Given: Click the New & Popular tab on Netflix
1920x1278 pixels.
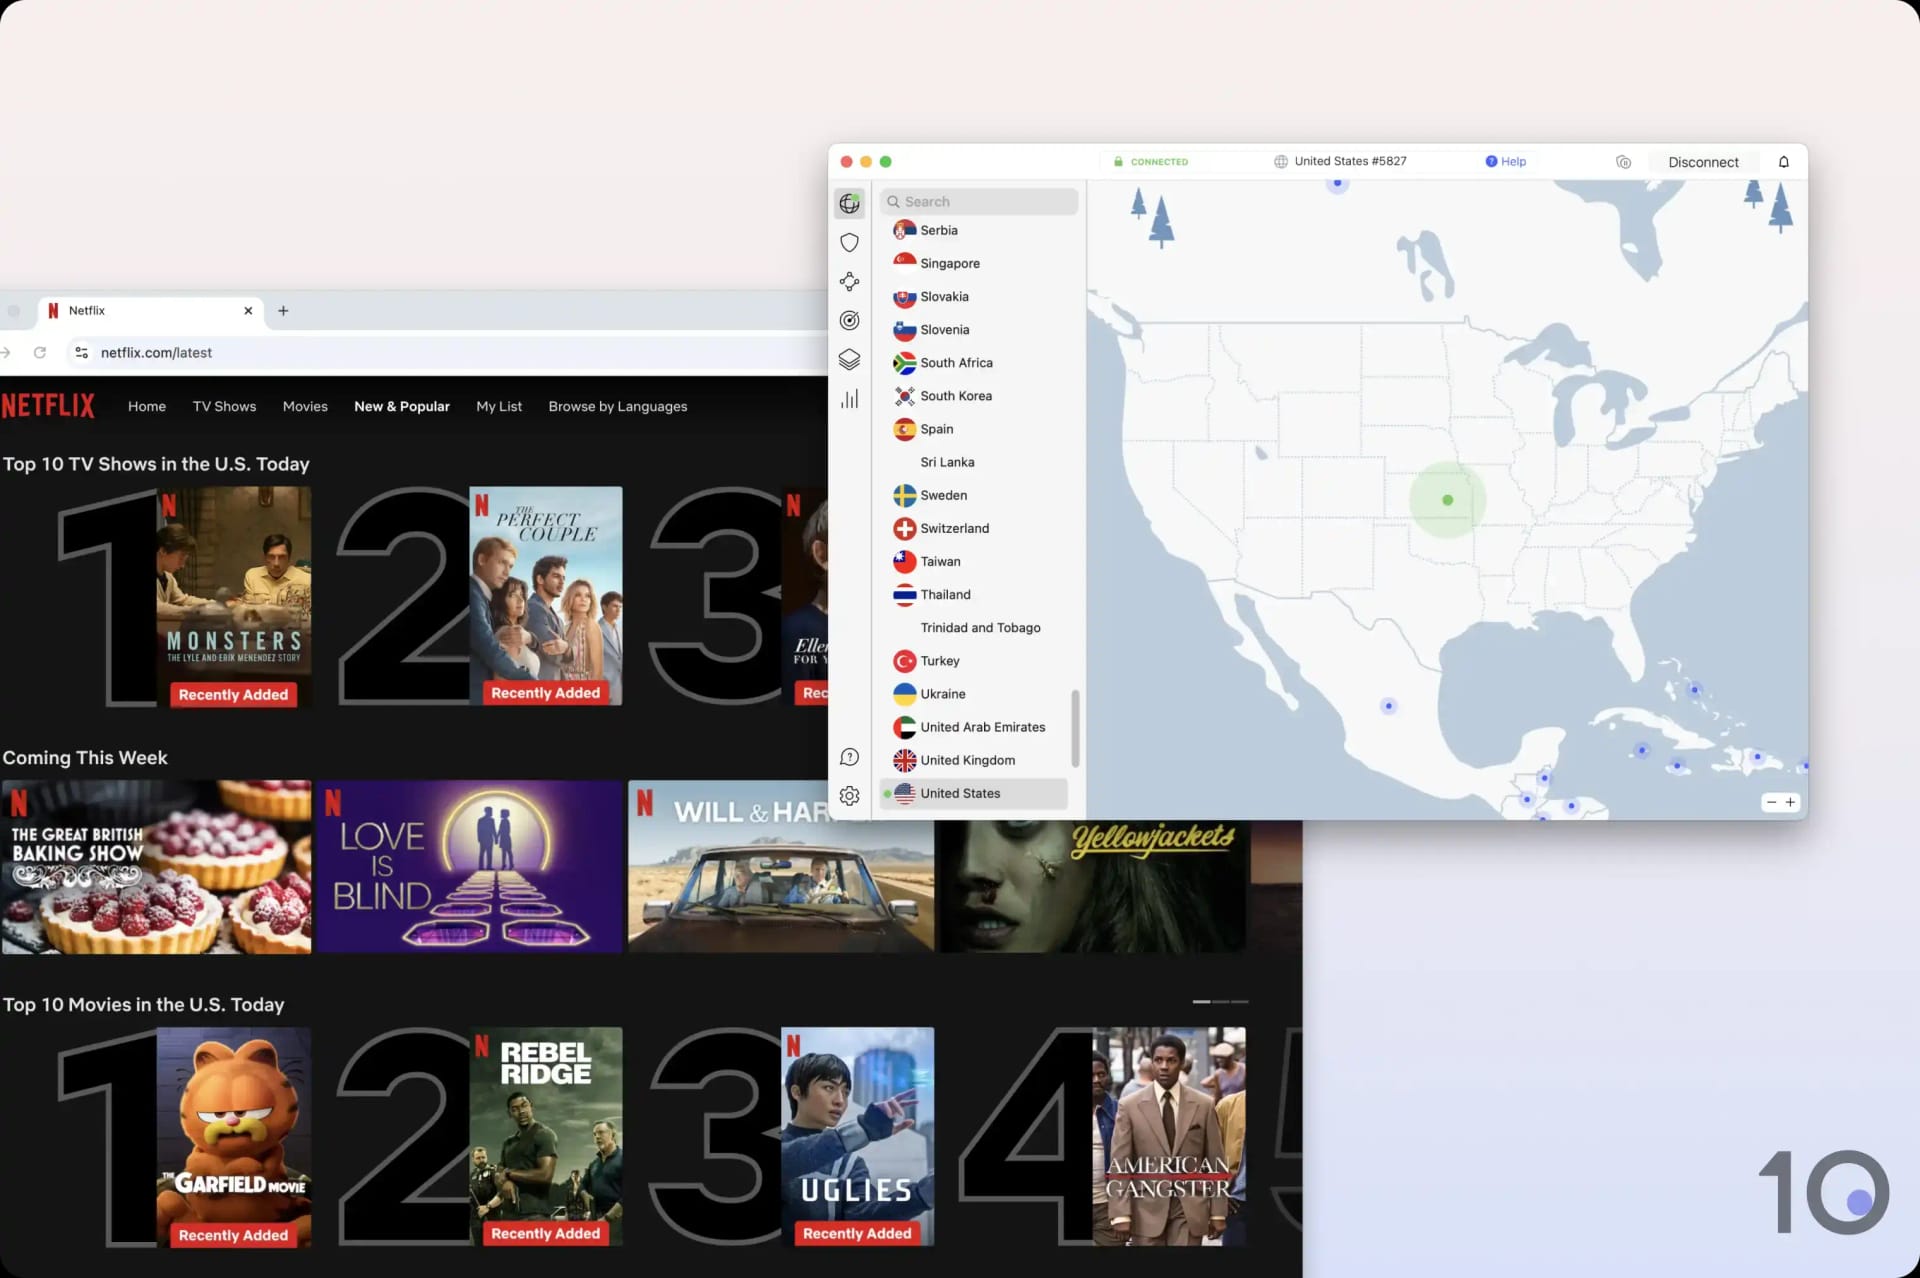Looking at the screenshot, I should click(401, 407).
